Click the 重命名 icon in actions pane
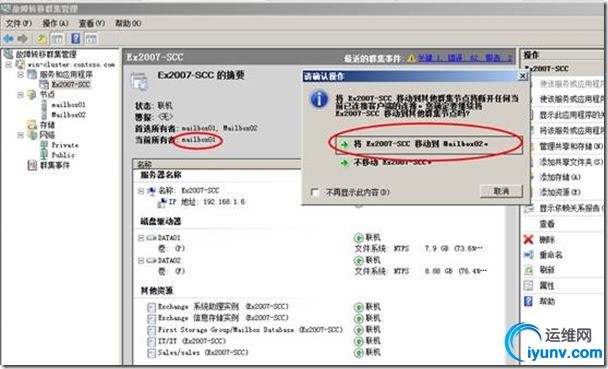The image size is (608, 369). tap(529, 255)
